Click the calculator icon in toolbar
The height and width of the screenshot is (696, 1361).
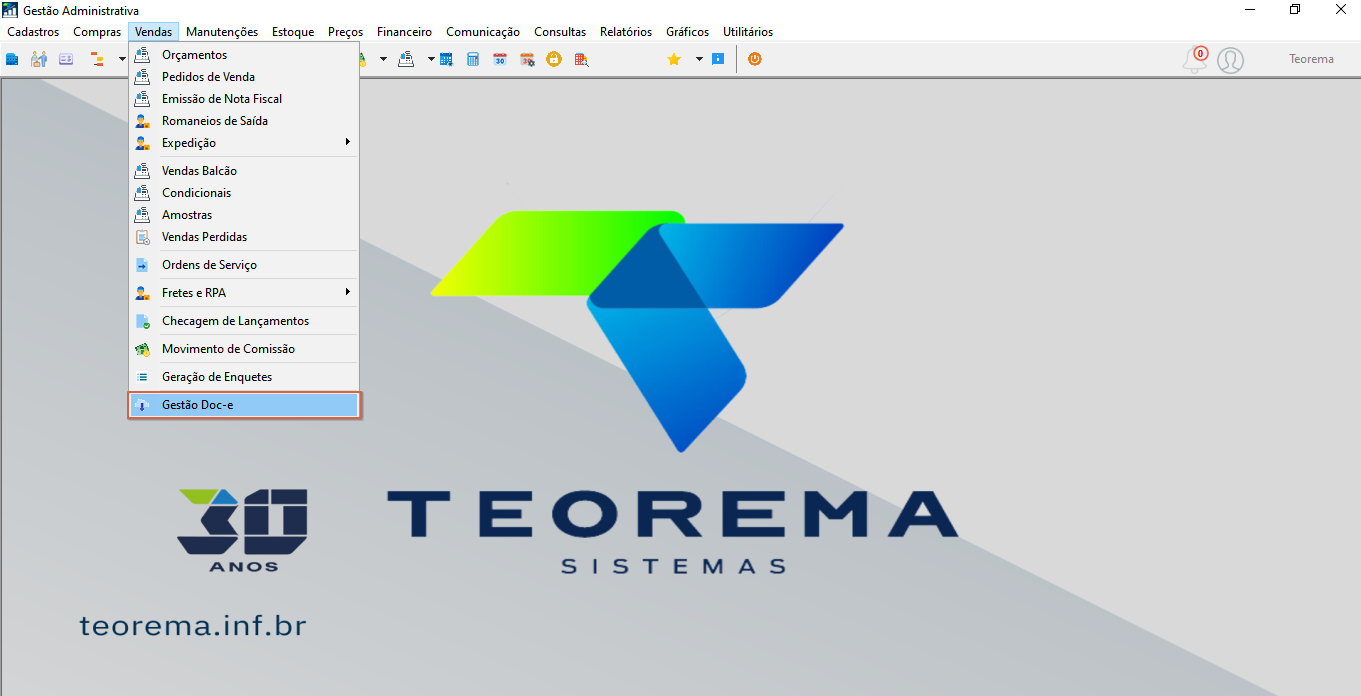473,59
